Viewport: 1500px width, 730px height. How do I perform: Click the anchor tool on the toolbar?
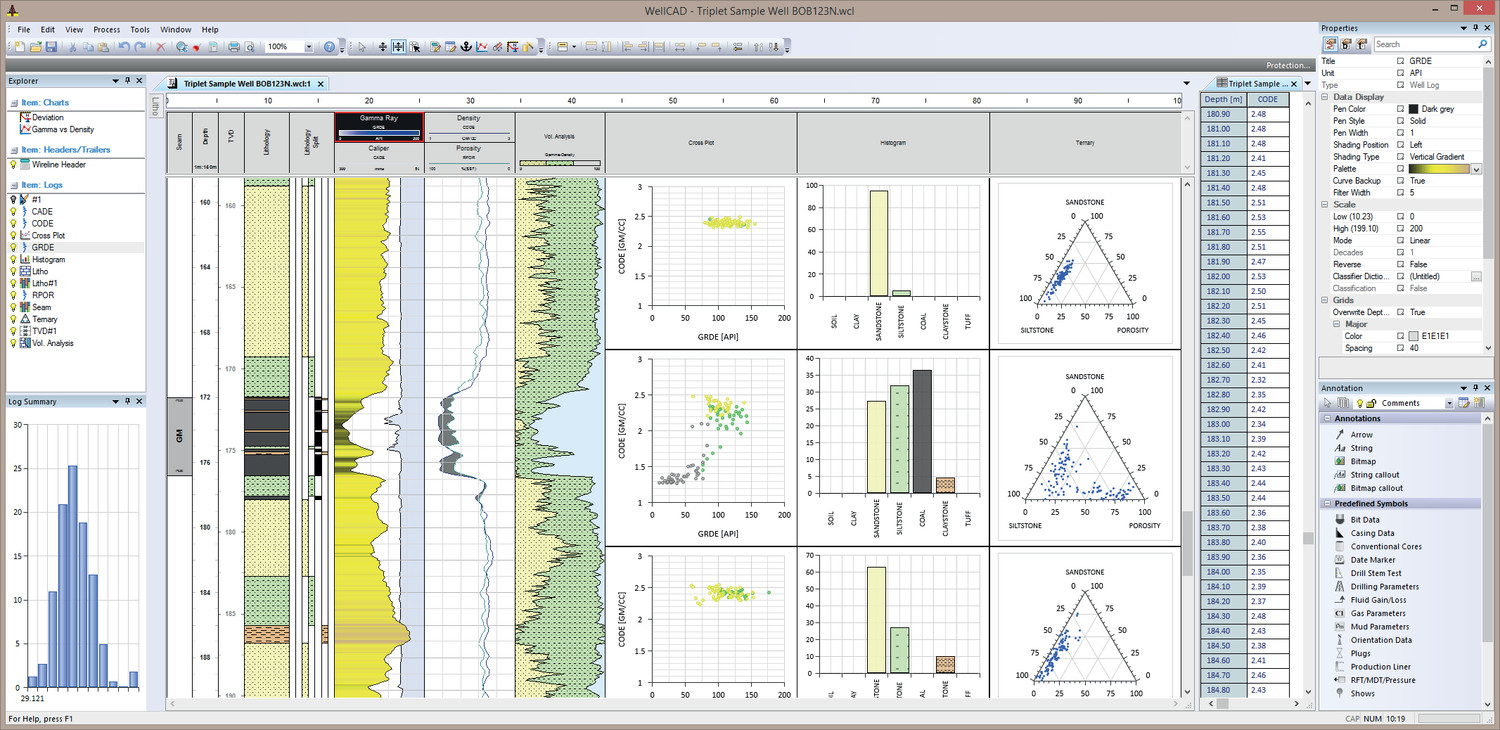[468, 46]
